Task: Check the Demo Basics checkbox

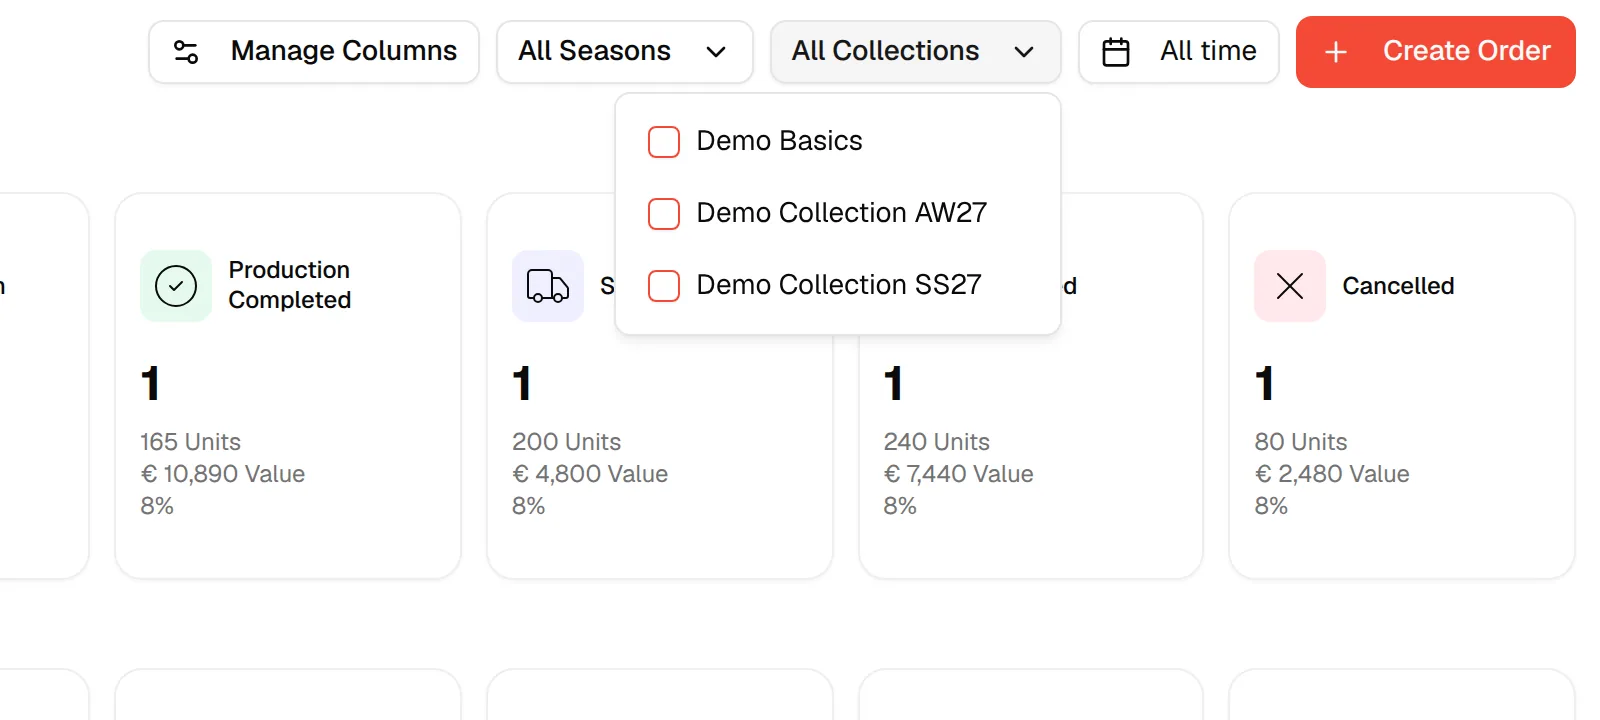Action: (664, 142)
